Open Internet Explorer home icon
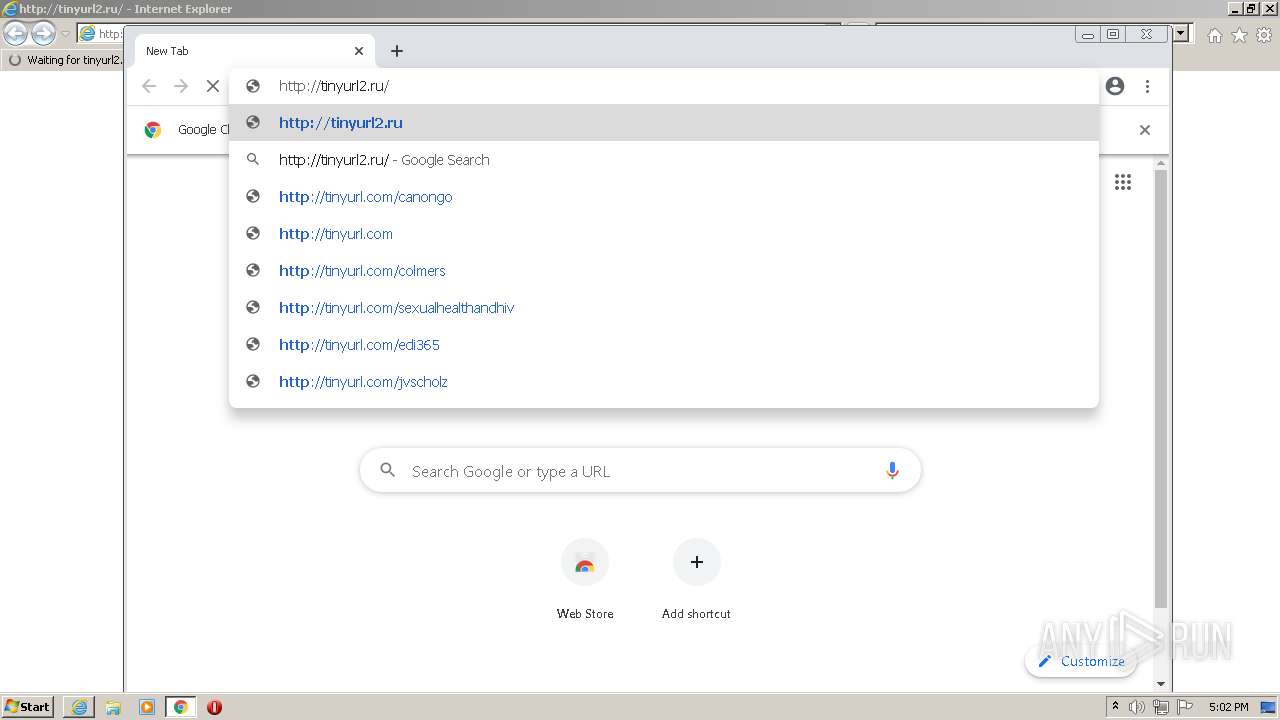The width and height of the screenshot is (1280, 720). (x=1214, y=35)
